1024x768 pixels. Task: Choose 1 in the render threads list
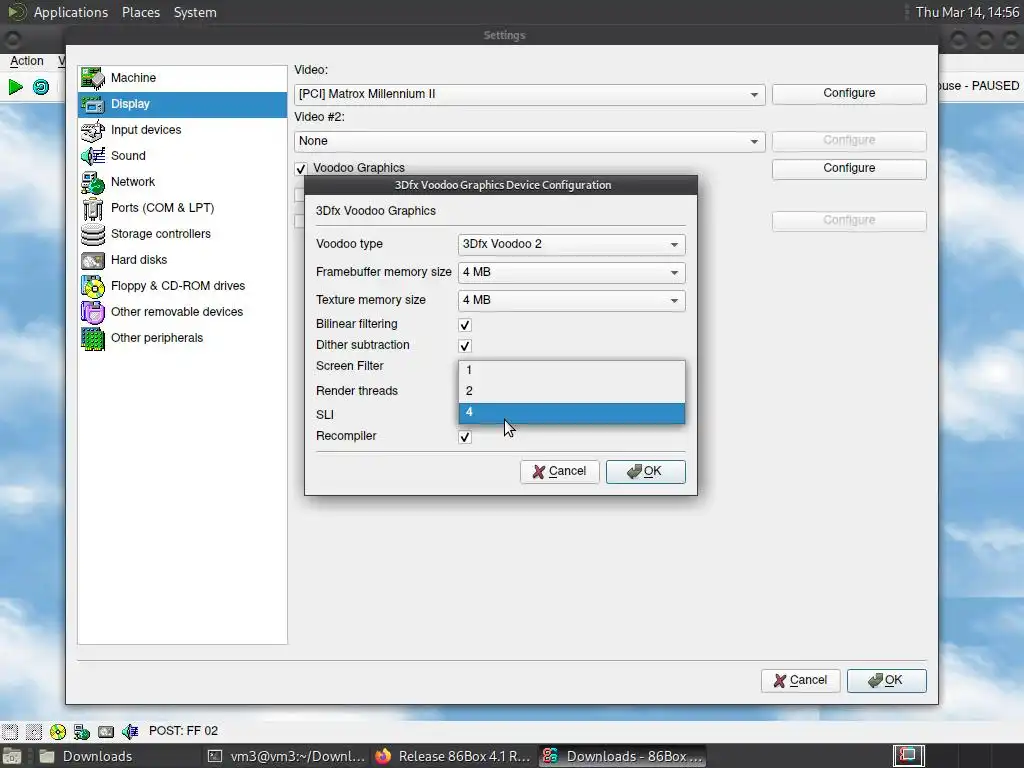[571, 370]
